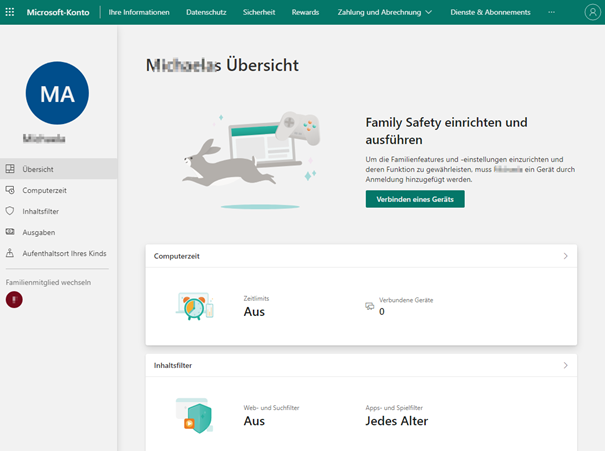Click the alarm clock Computerzeit card icon

click(195, 306)
